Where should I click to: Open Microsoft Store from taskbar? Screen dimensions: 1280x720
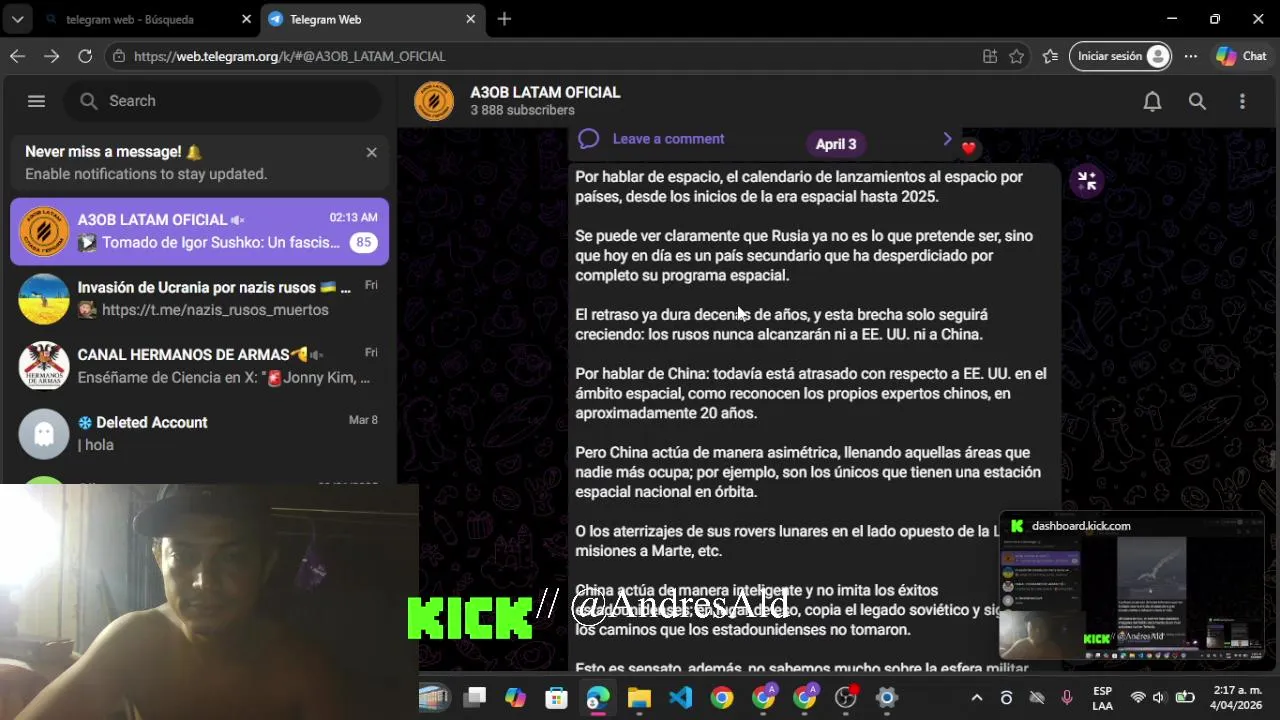click(556, 698)
